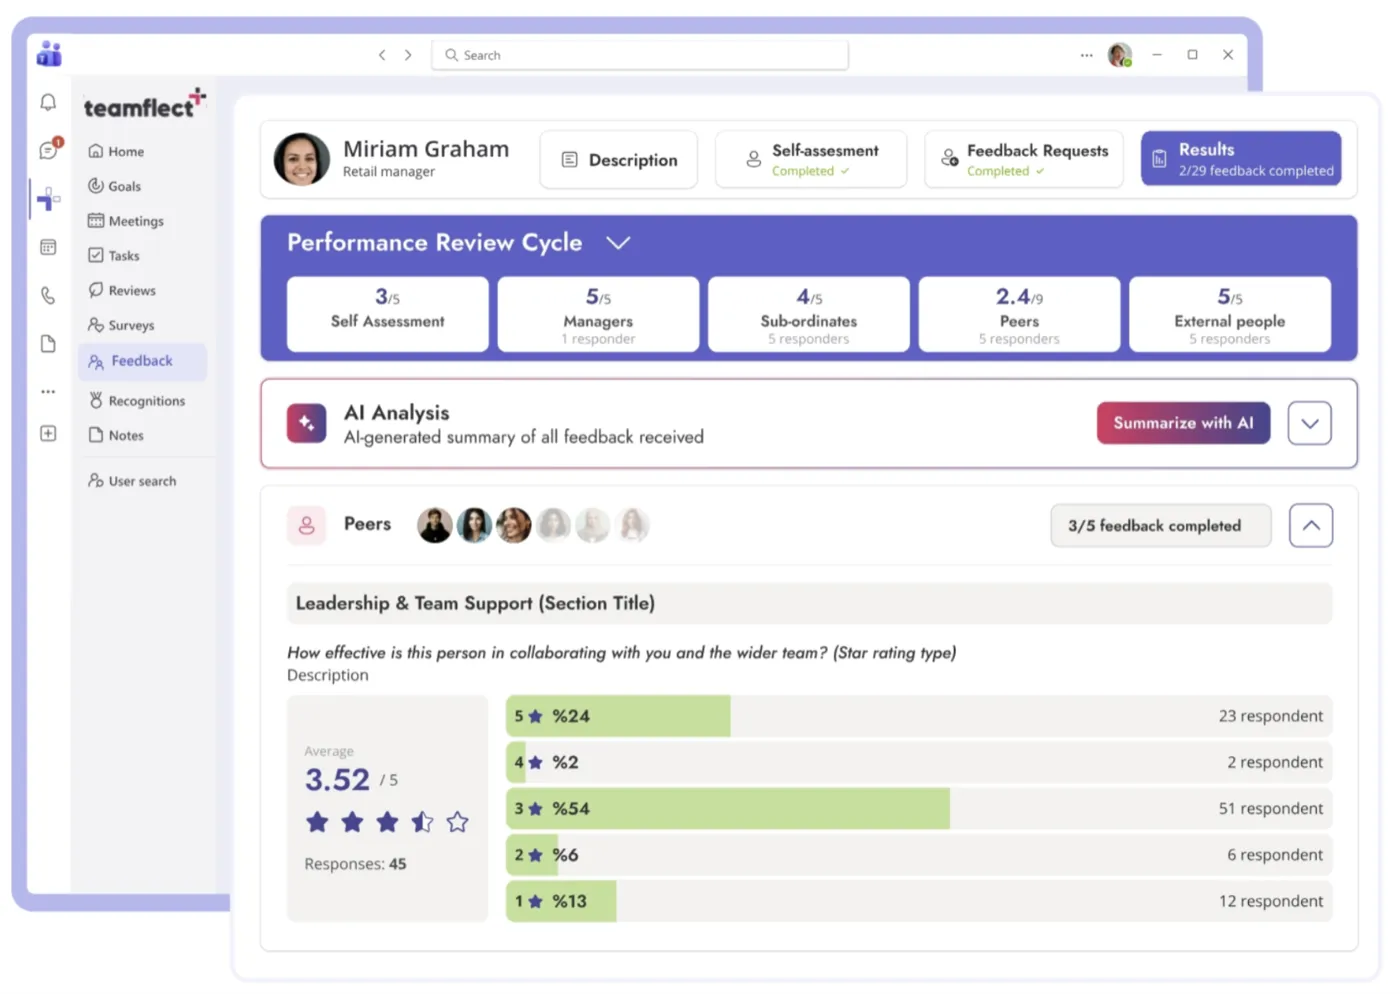
Task: Open Home in the sidebar
Action: coord(117,151)
